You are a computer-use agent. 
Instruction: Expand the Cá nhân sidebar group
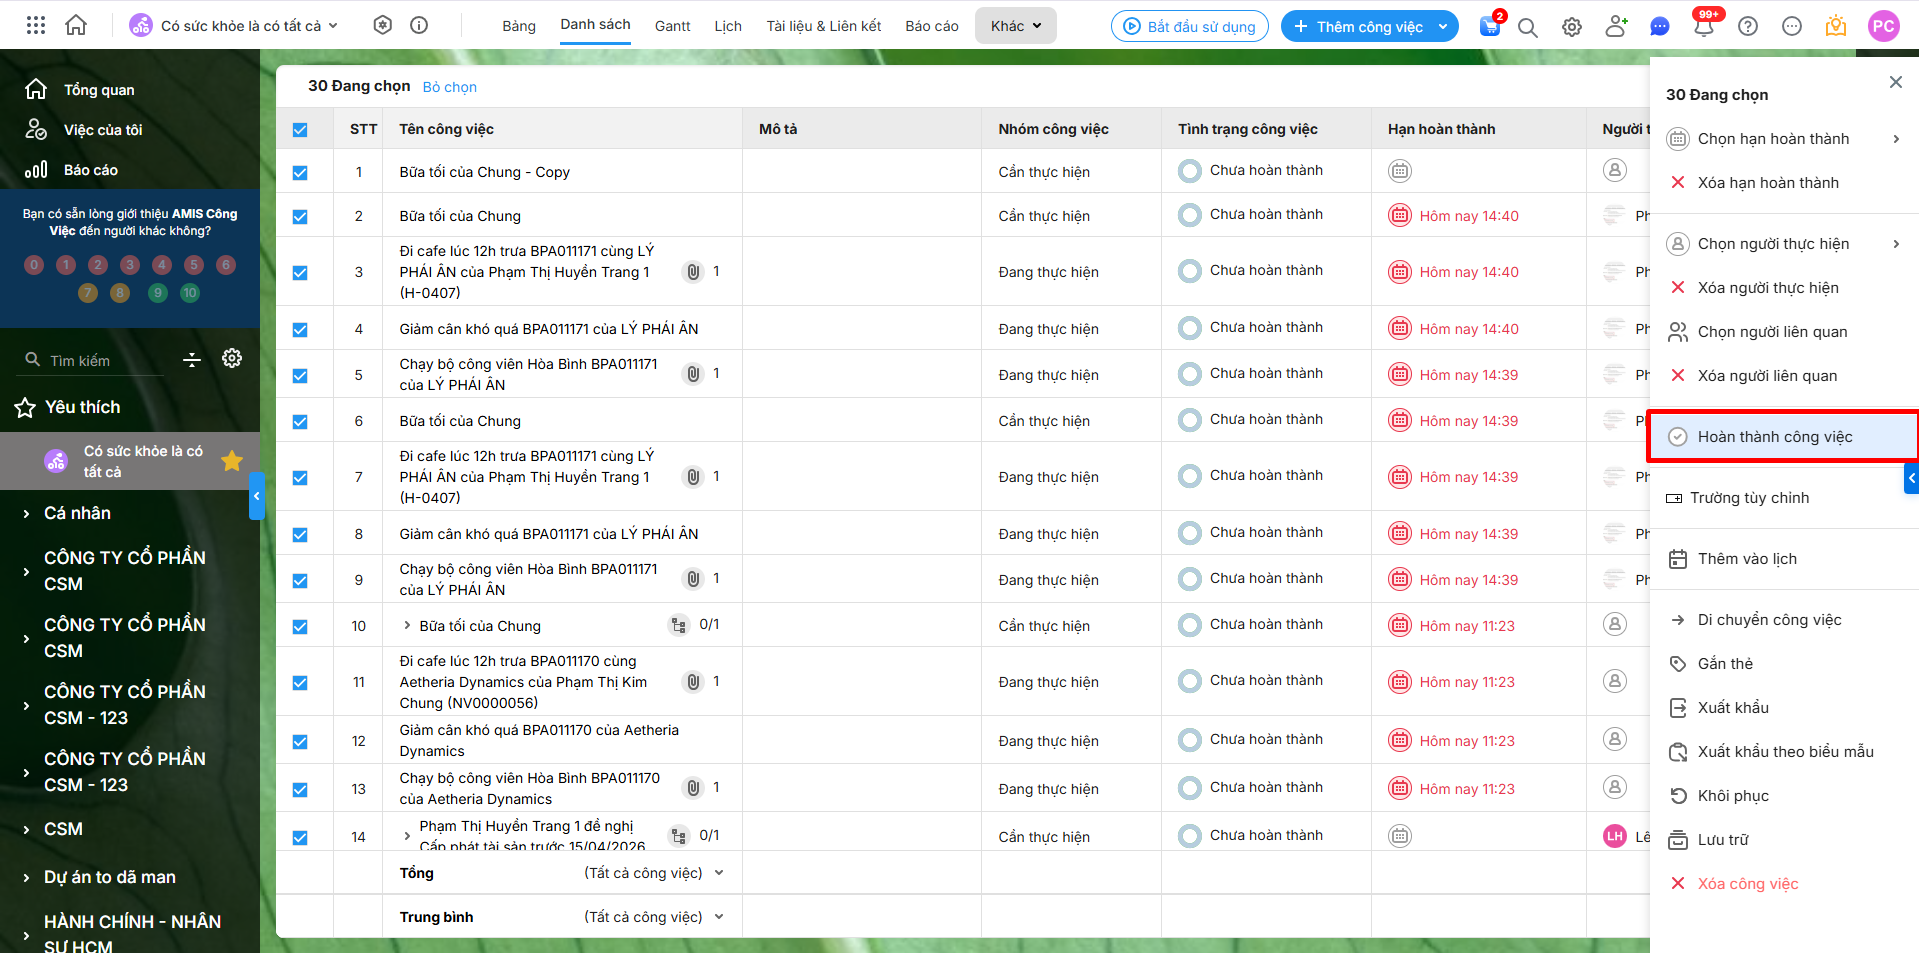[26, 513]
